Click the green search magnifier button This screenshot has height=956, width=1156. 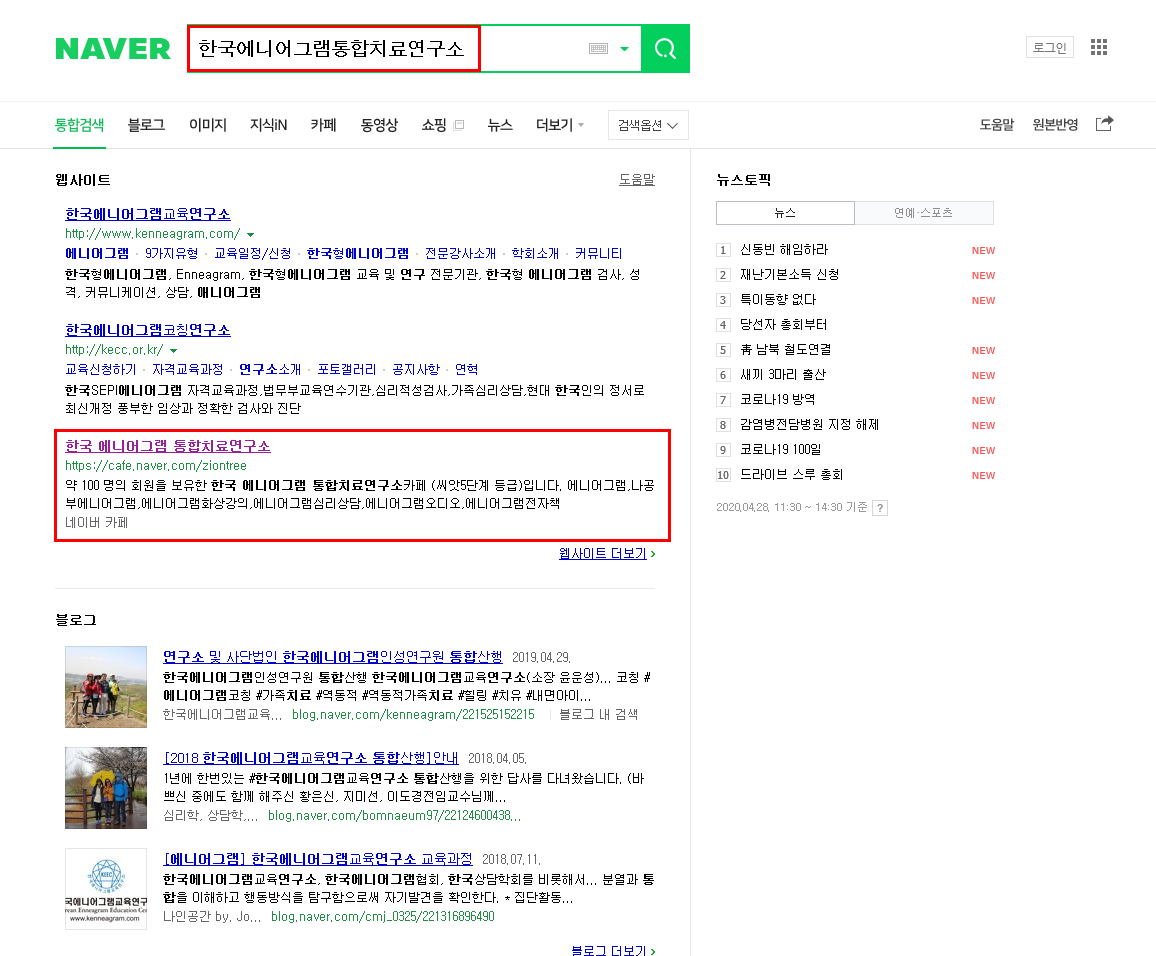[x=665, y=49]
